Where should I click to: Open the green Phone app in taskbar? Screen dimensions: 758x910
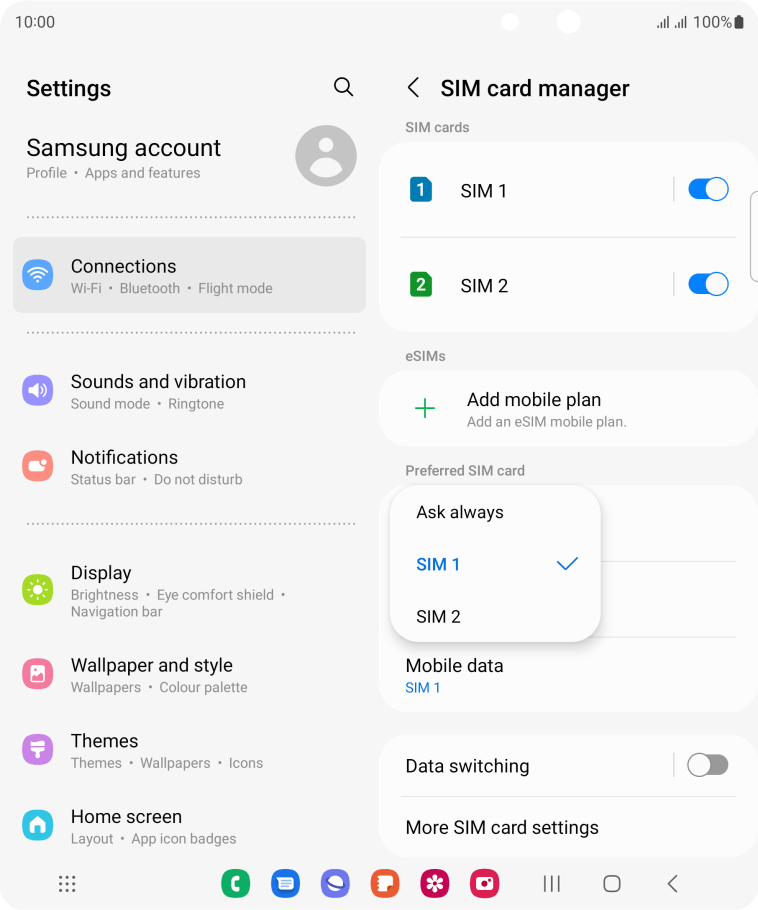[x=236, y=883]
